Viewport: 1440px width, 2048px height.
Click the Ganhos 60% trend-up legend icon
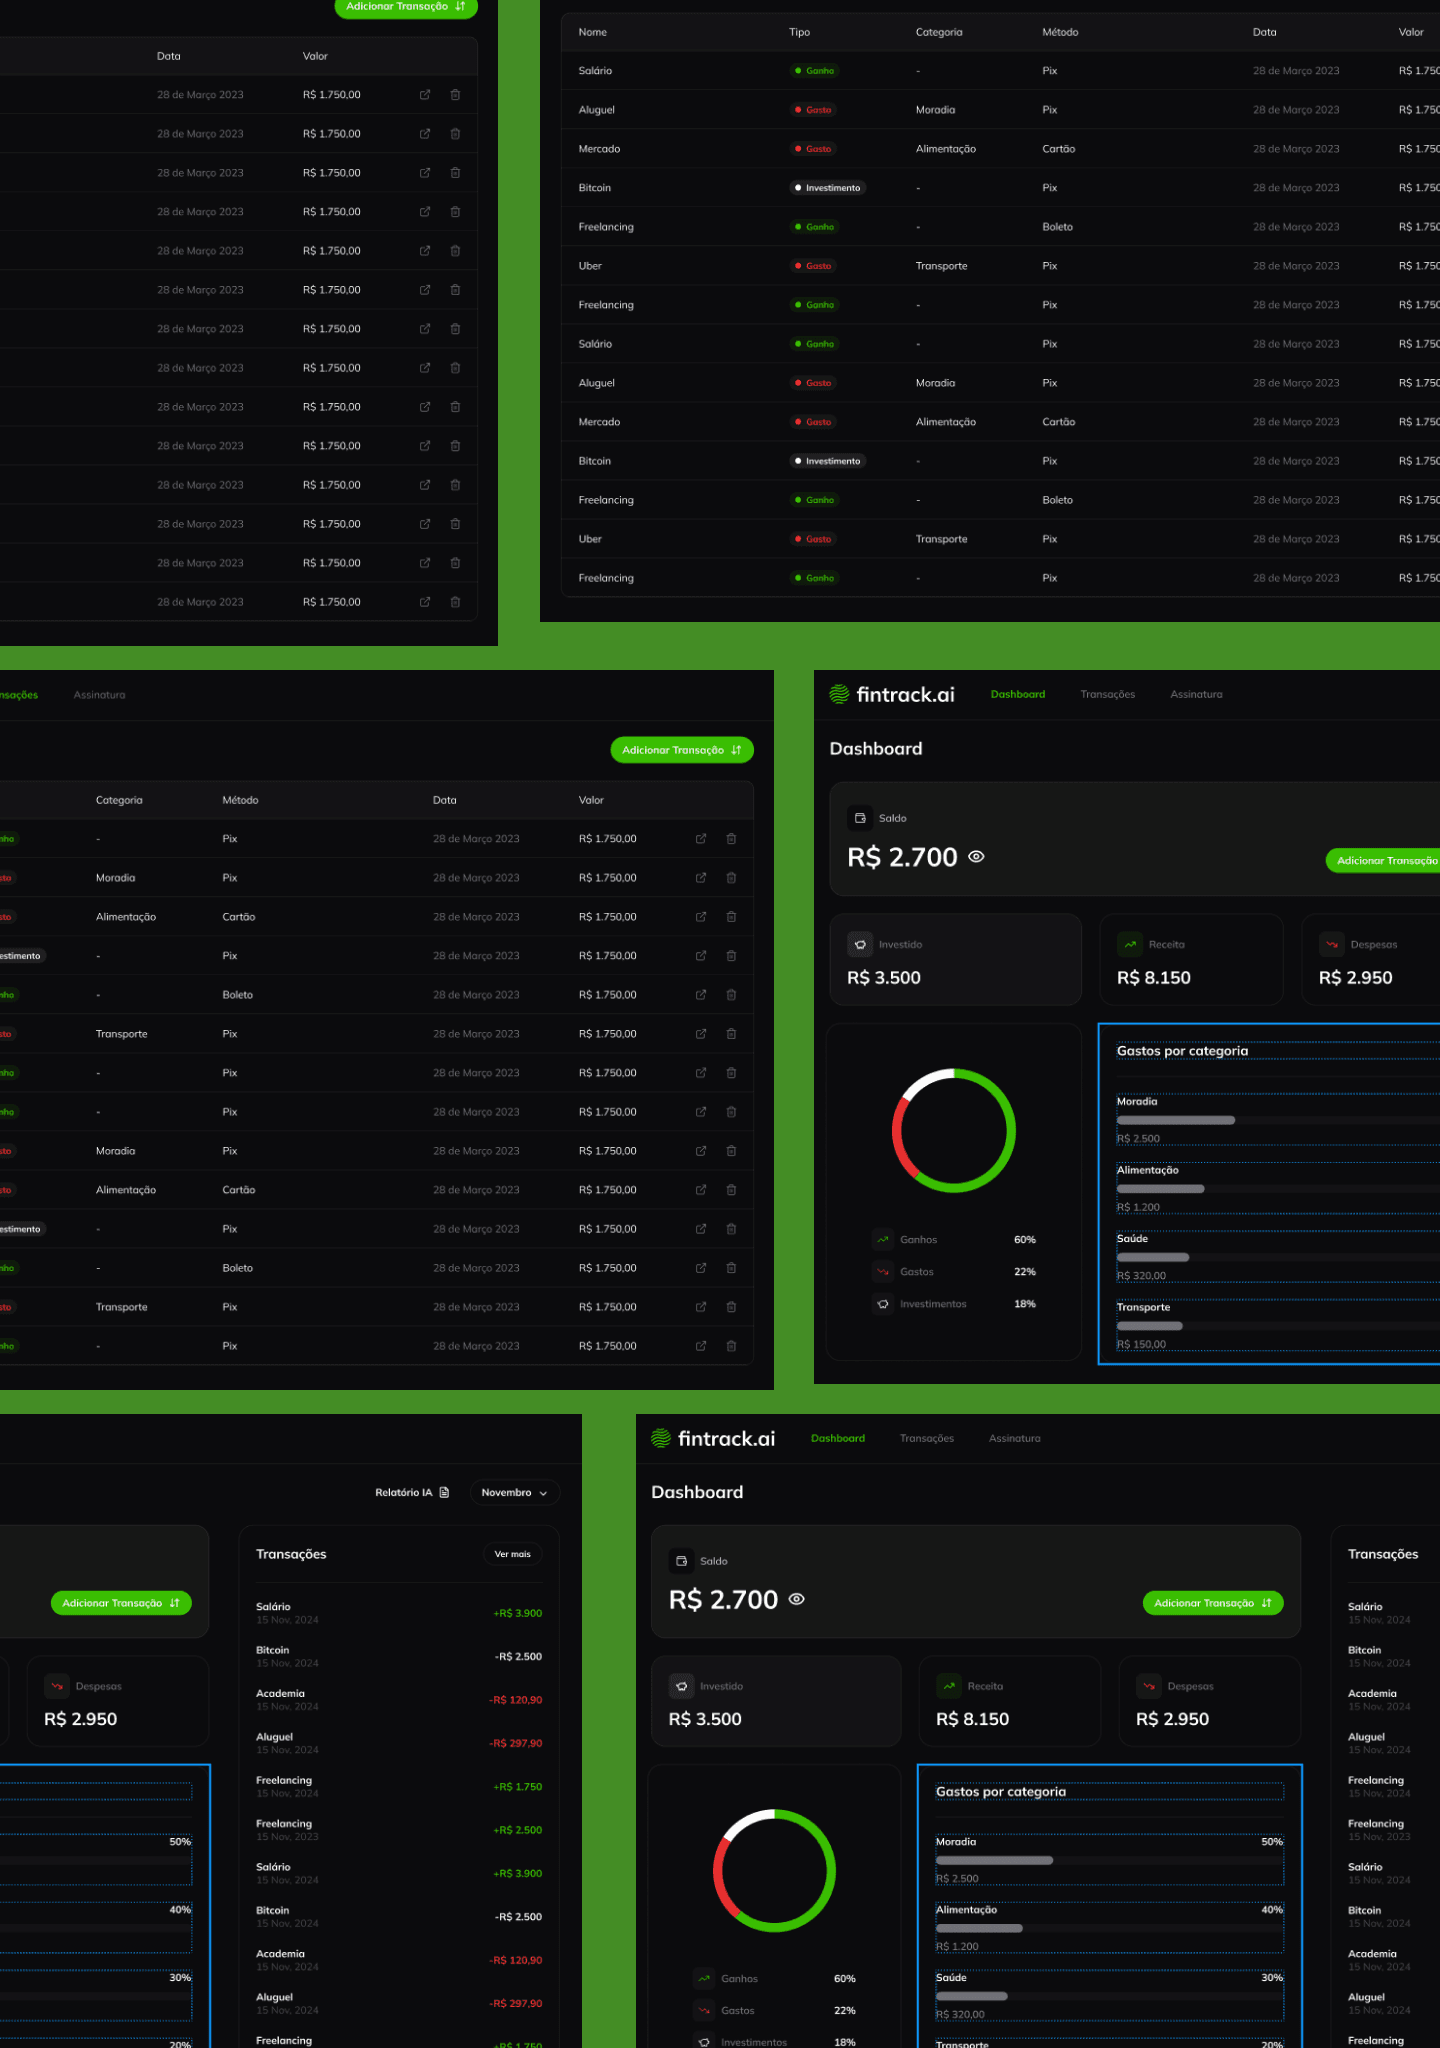[x=883, y=1240]
